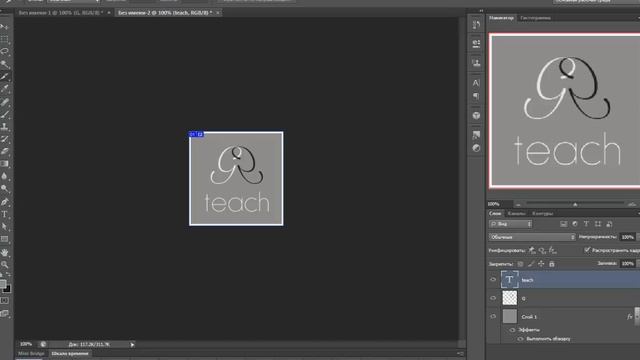
Task: Switch to the Навигатор tab
Action: point(502,18)
